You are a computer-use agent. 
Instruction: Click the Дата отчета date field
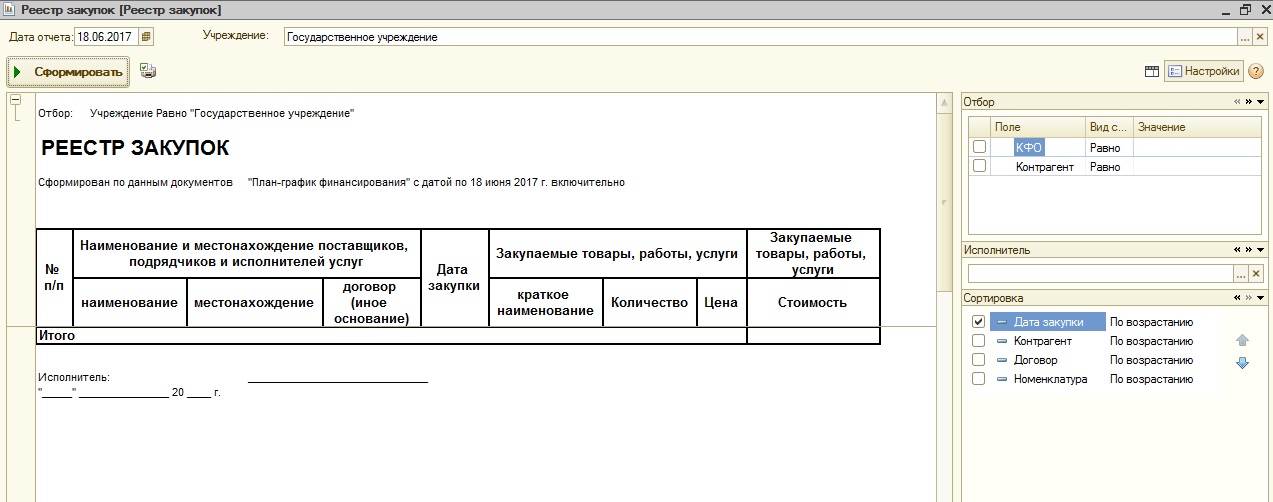[106, 37]
